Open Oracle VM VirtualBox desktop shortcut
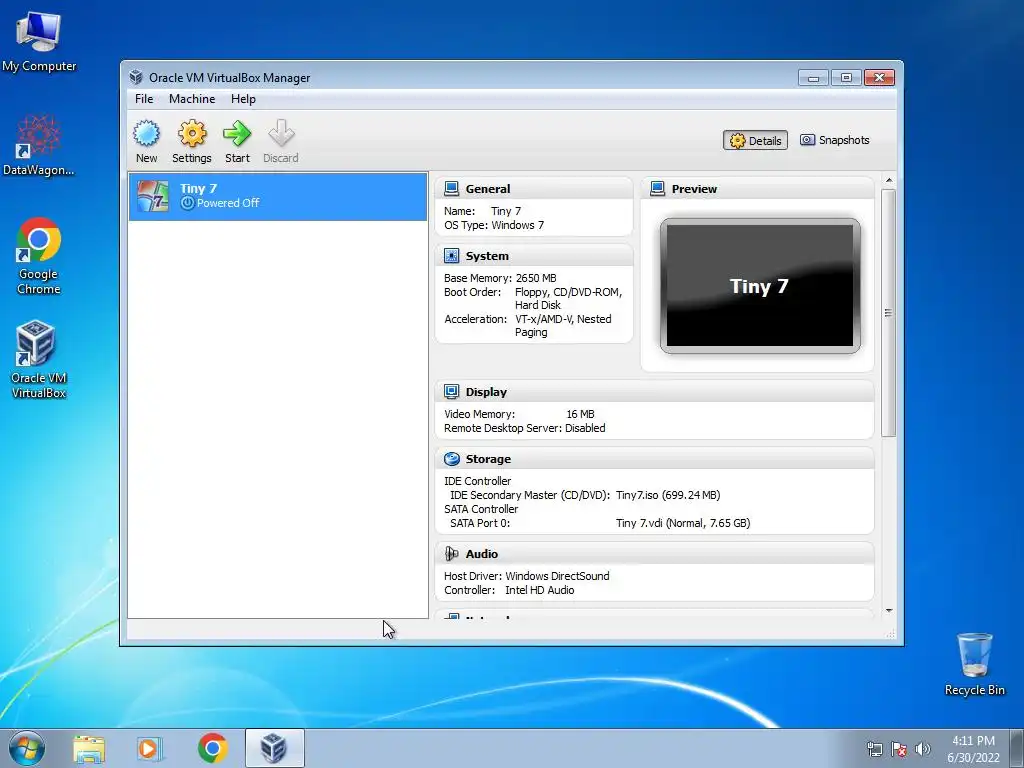 coord(39,359)
